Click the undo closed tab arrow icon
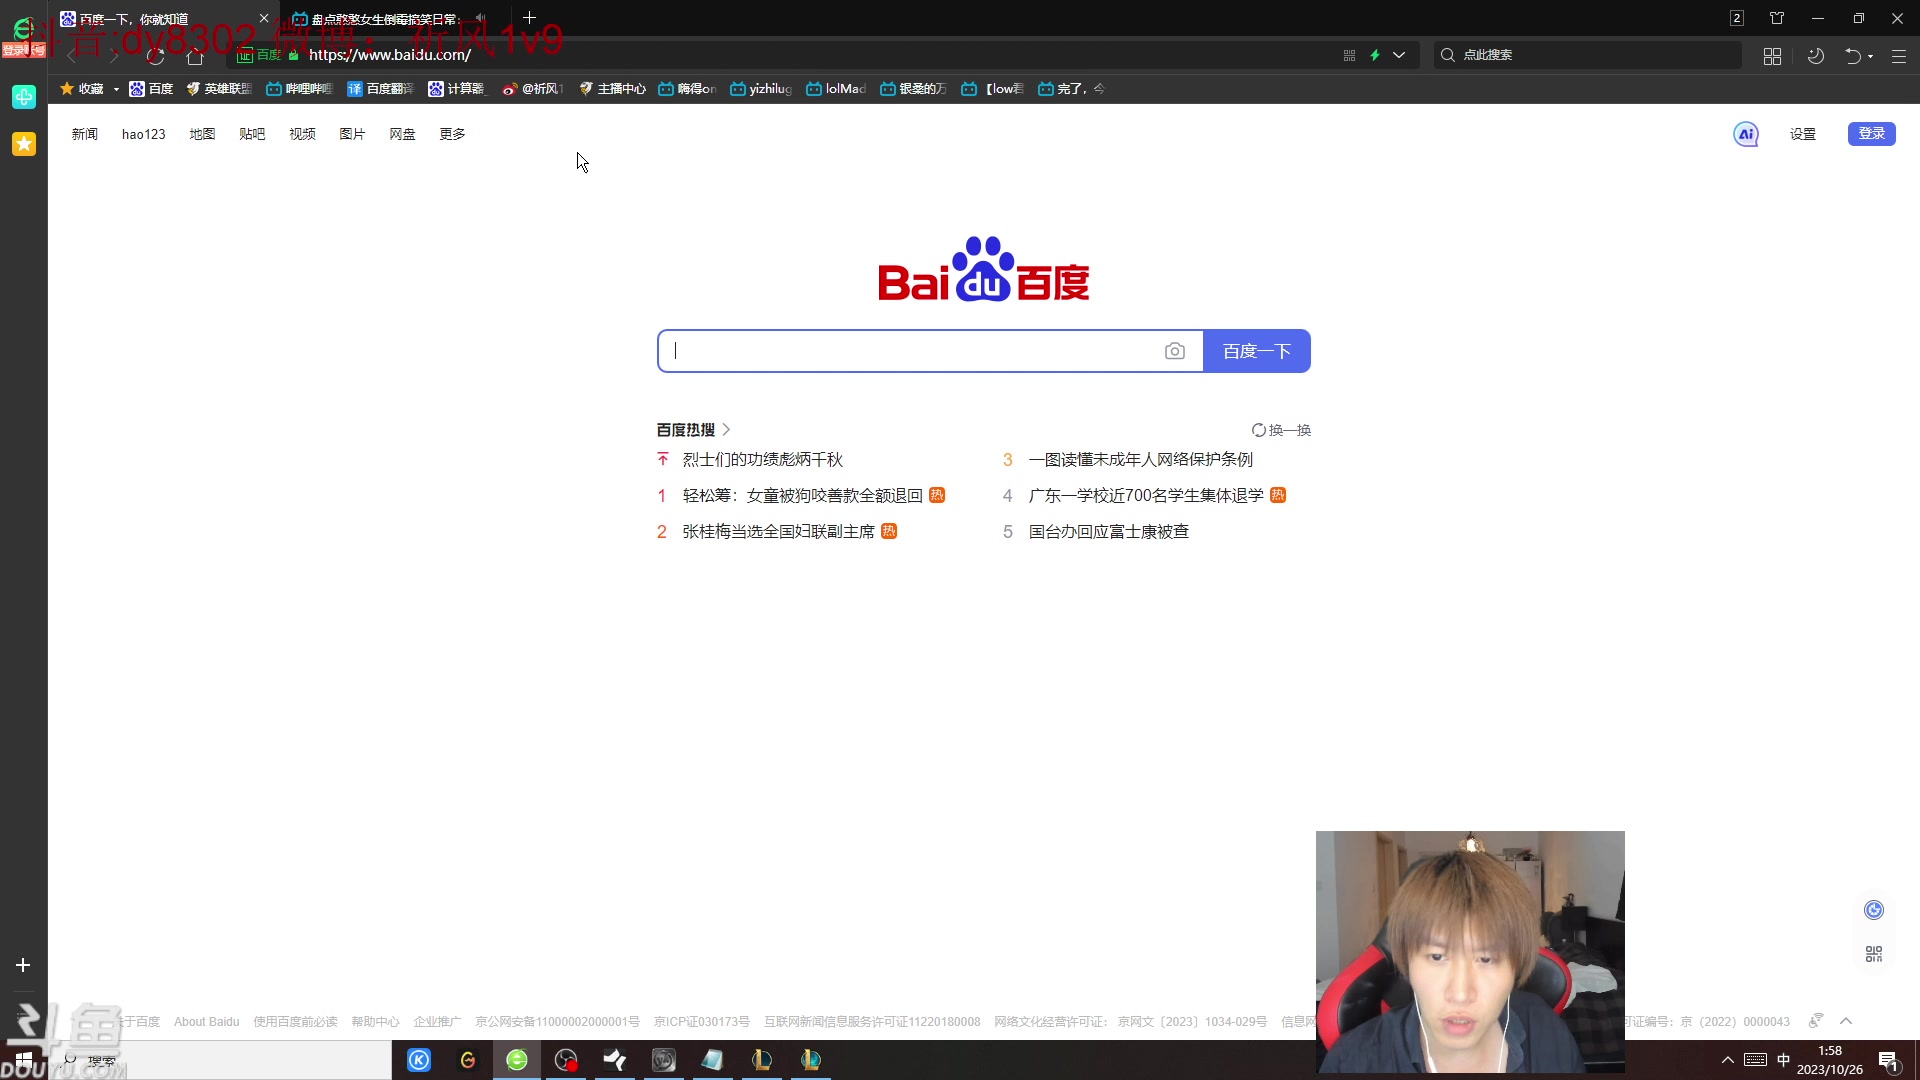The width and height of the screenshot is (1920, 1080). [1853, 56]
